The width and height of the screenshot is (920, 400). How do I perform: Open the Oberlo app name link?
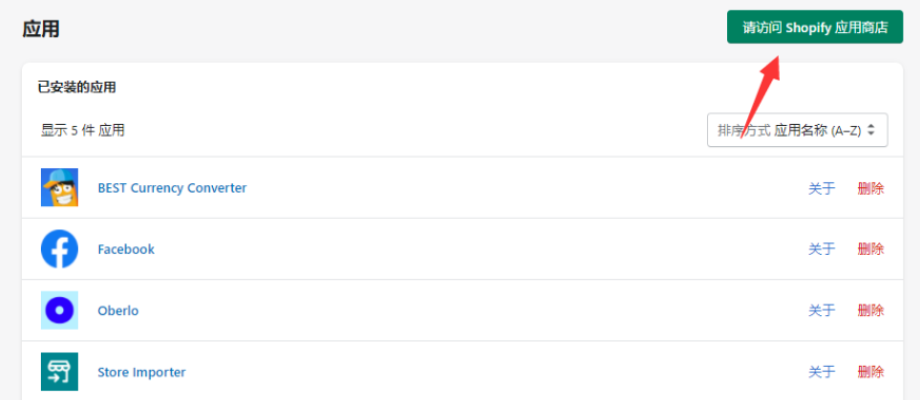point(118,310)
